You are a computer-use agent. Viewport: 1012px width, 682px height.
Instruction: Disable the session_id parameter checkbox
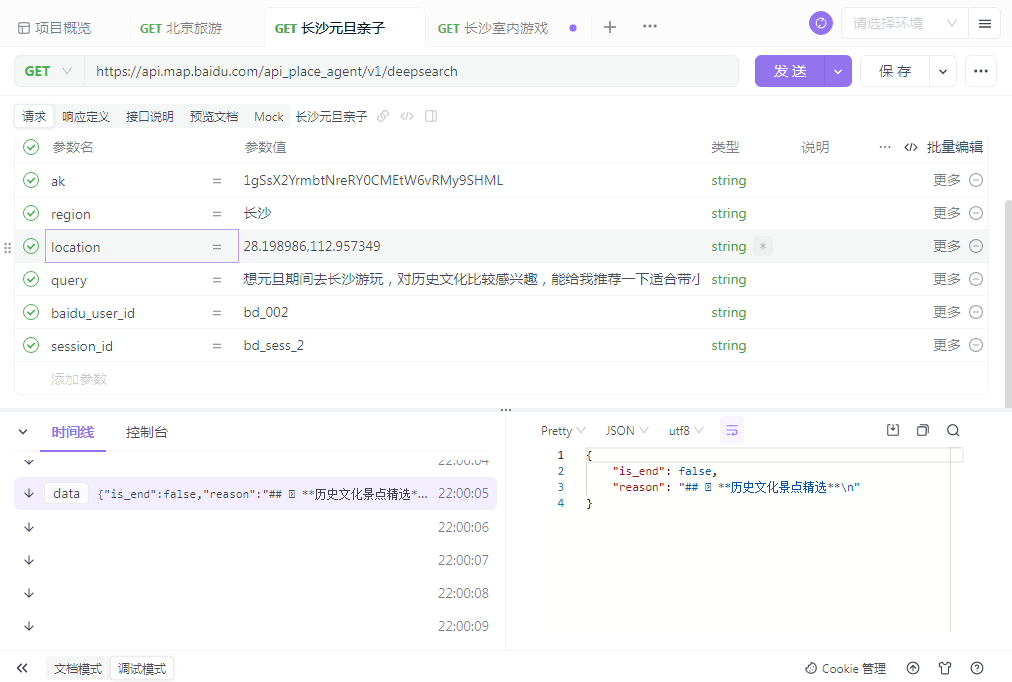(x=31, y=345)
